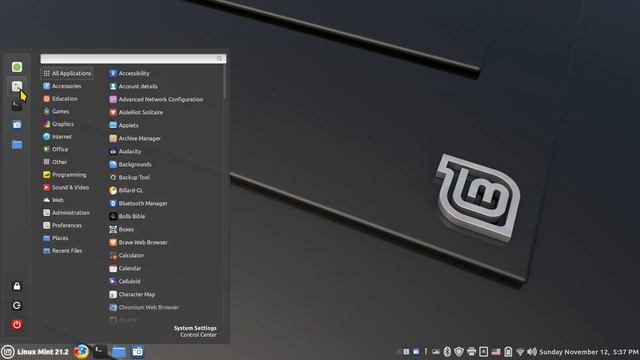Launch Celluloid media player
640x360 pixels.
(125, 281)
